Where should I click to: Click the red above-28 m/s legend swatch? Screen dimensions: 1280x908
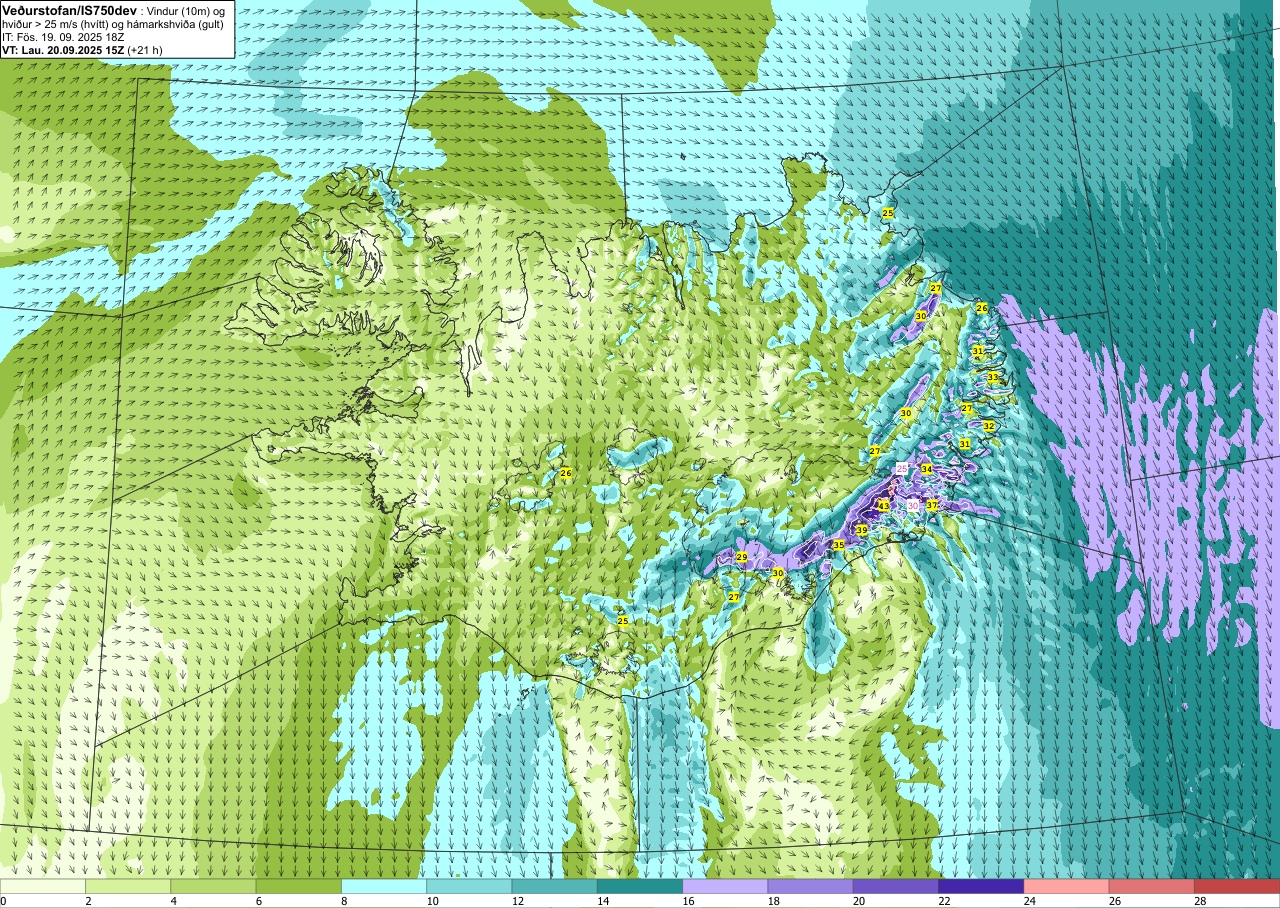(1237, 886)
